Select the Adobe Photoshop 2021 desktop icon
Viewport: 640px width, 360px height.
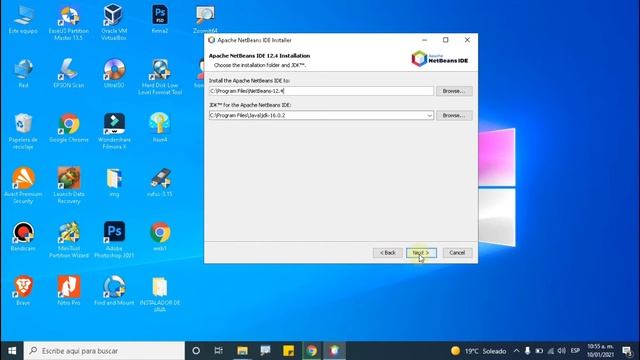pos(114,240)
